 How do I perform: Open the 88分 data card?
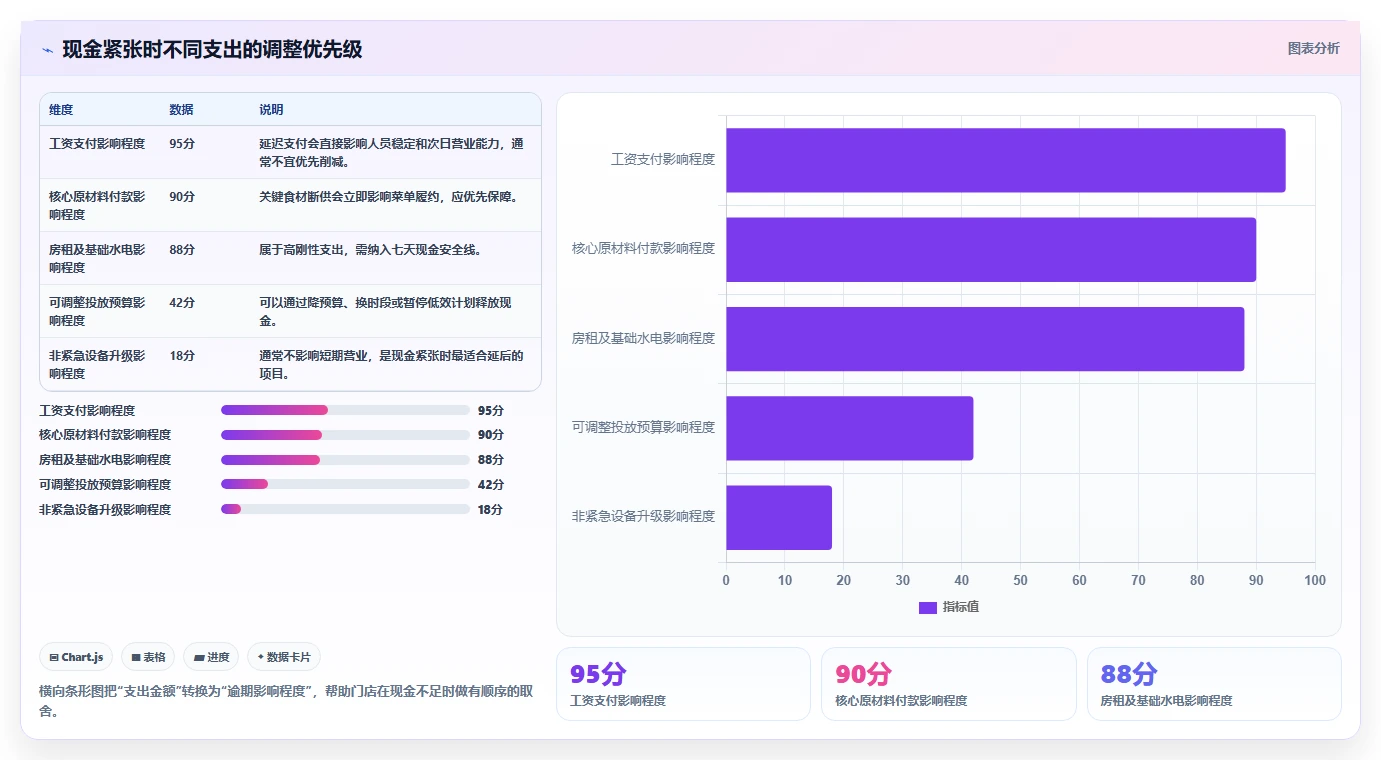tap(1214, 684)
